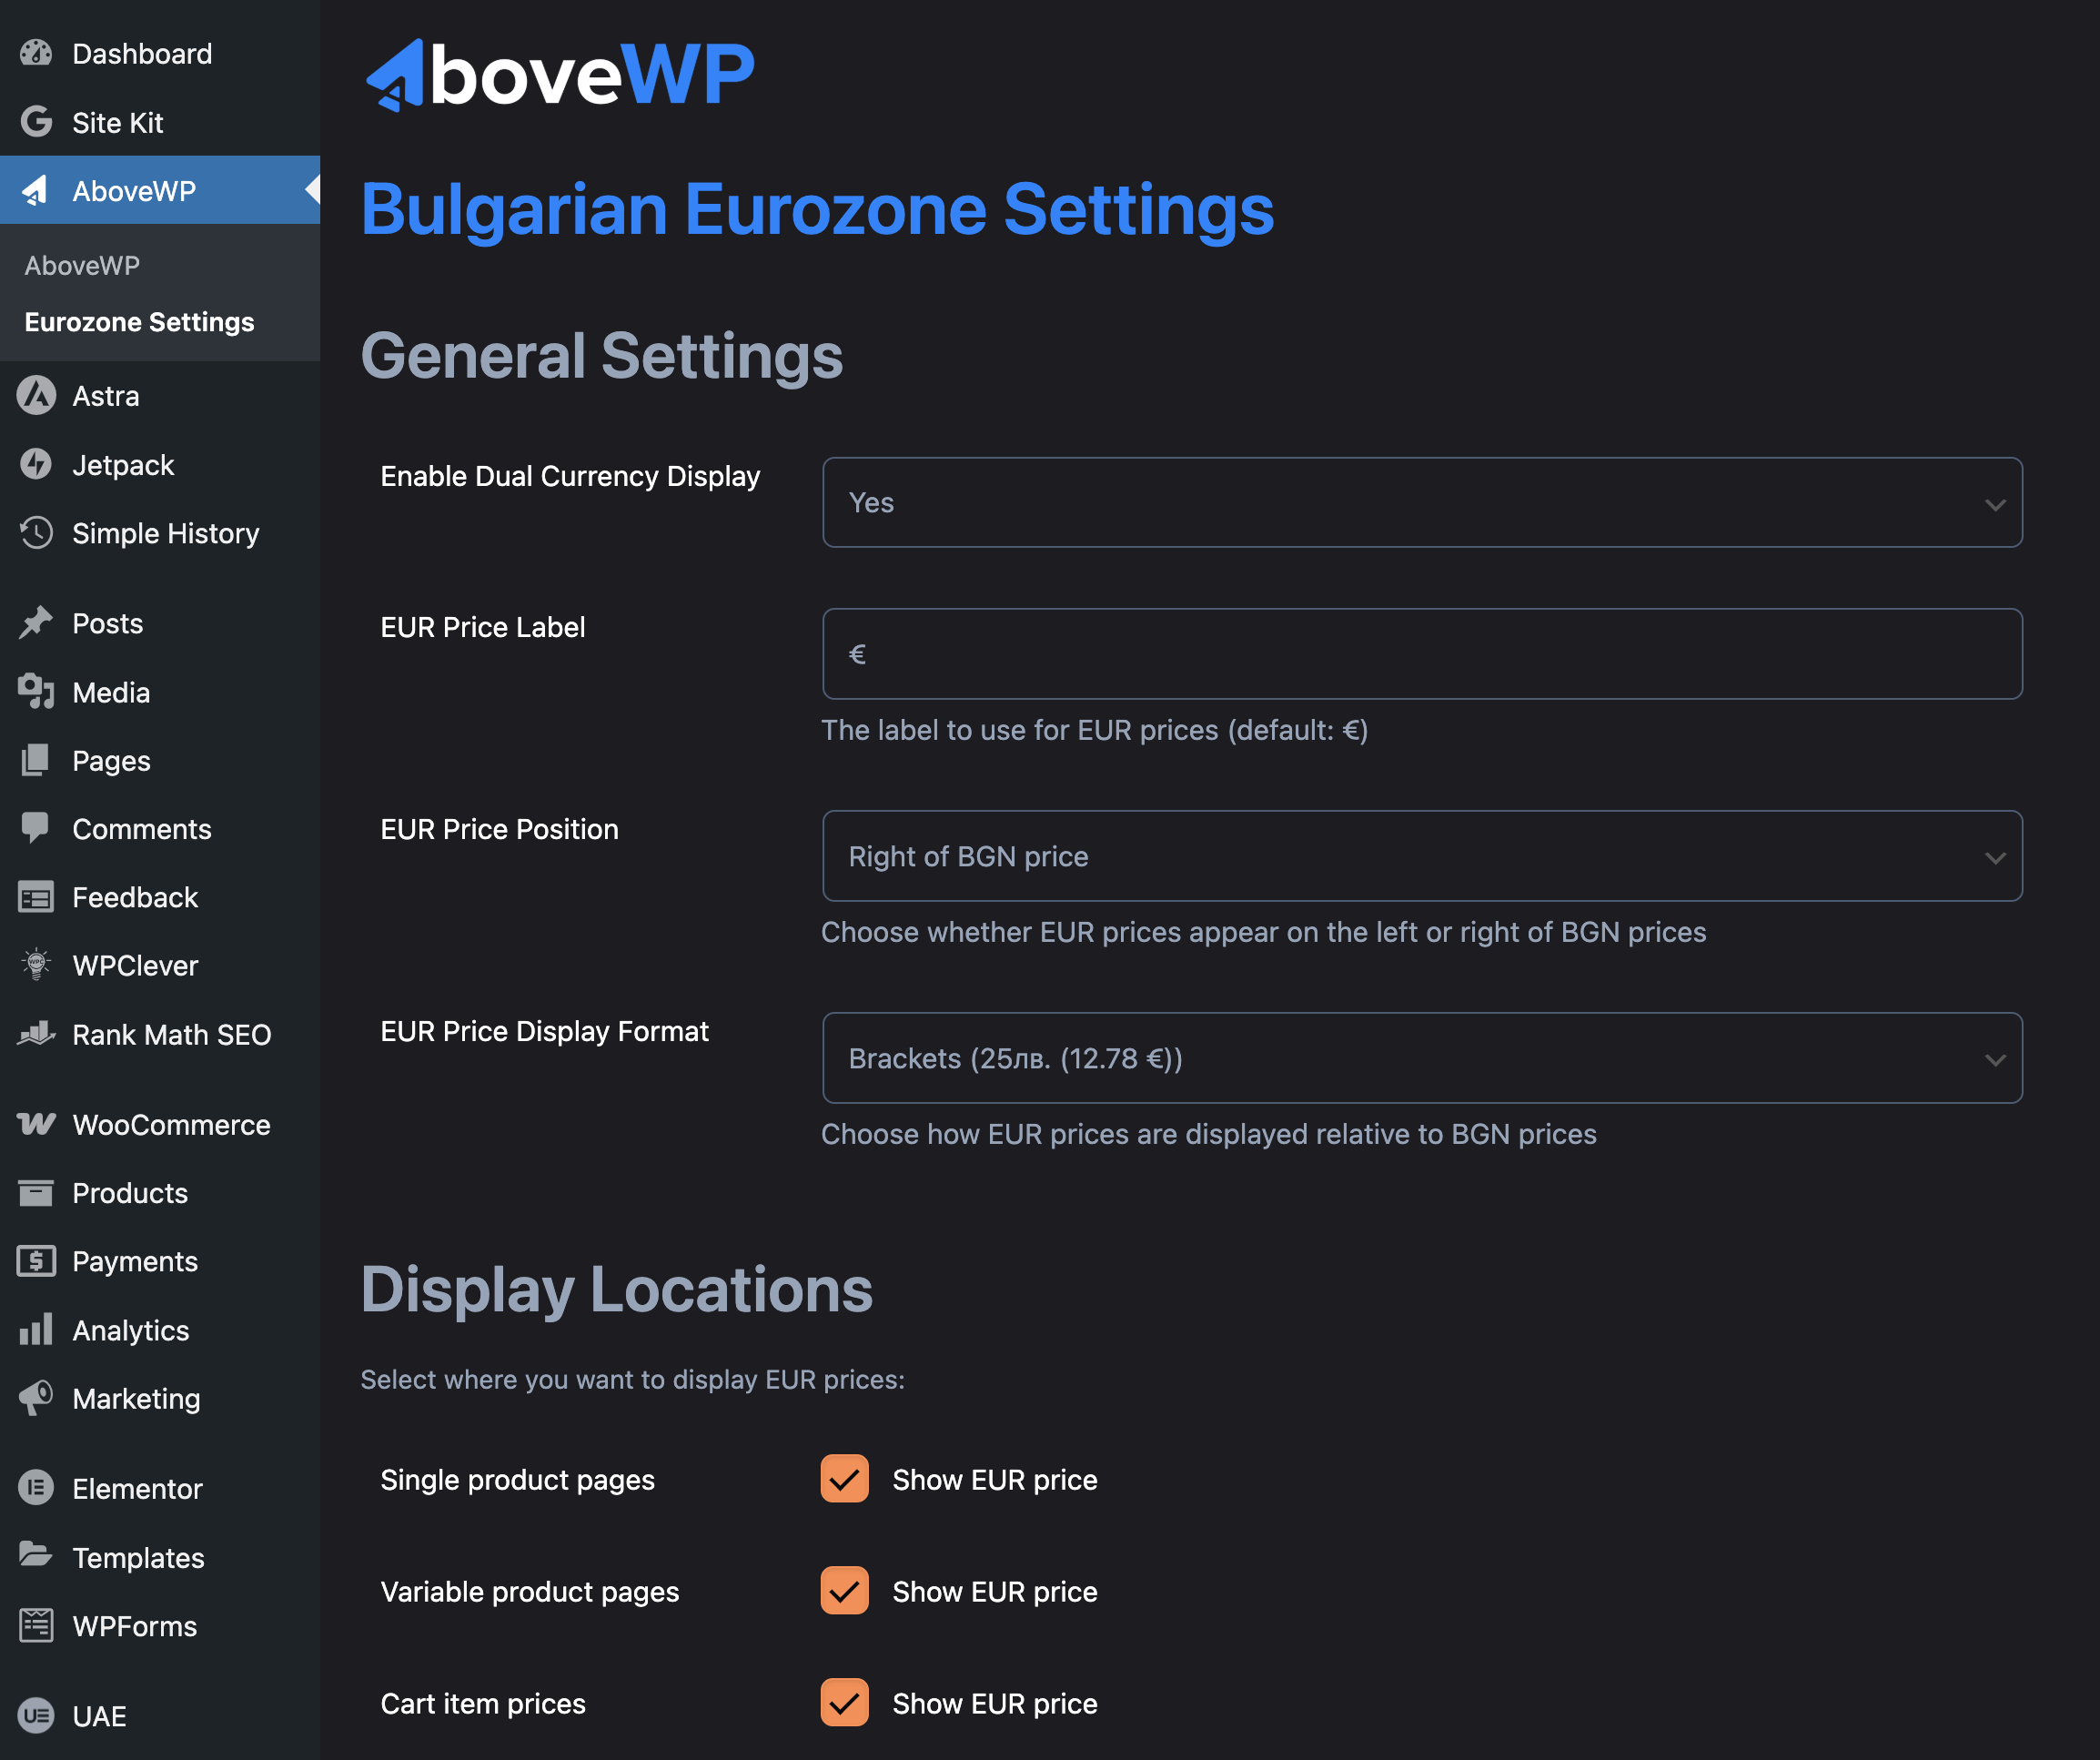
Task: Click the Variable product pages label
Action: 529,1591
